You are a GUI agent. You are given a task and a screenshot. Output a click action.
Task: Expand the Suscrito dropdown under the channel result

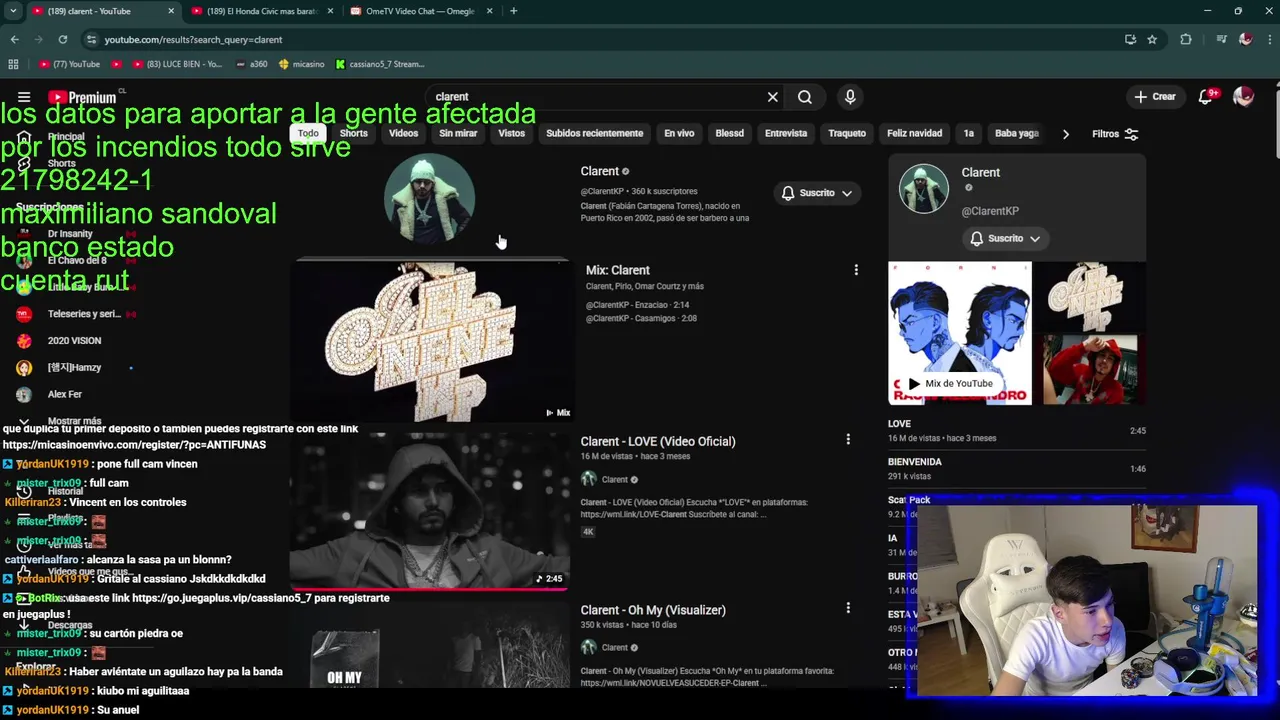(x=817, y=193)
